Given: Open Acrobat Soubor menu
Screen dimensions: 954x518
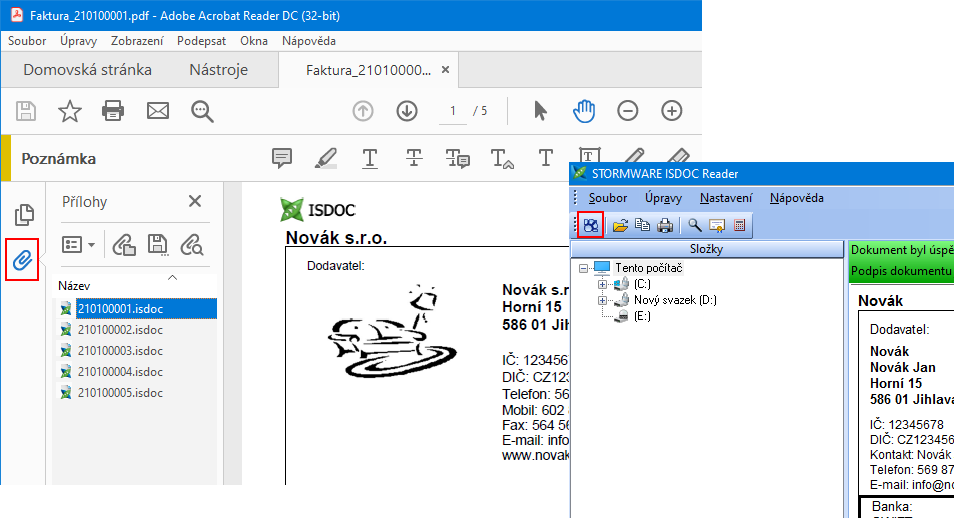Looking at the screenshot, I should (x=27, y=41).
